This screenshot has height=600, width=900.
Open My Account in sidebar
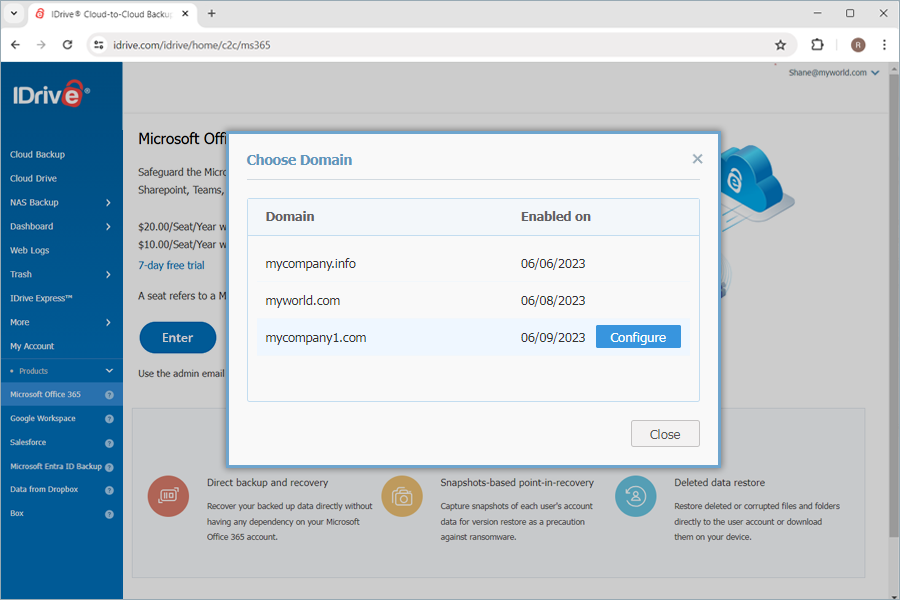32,346
